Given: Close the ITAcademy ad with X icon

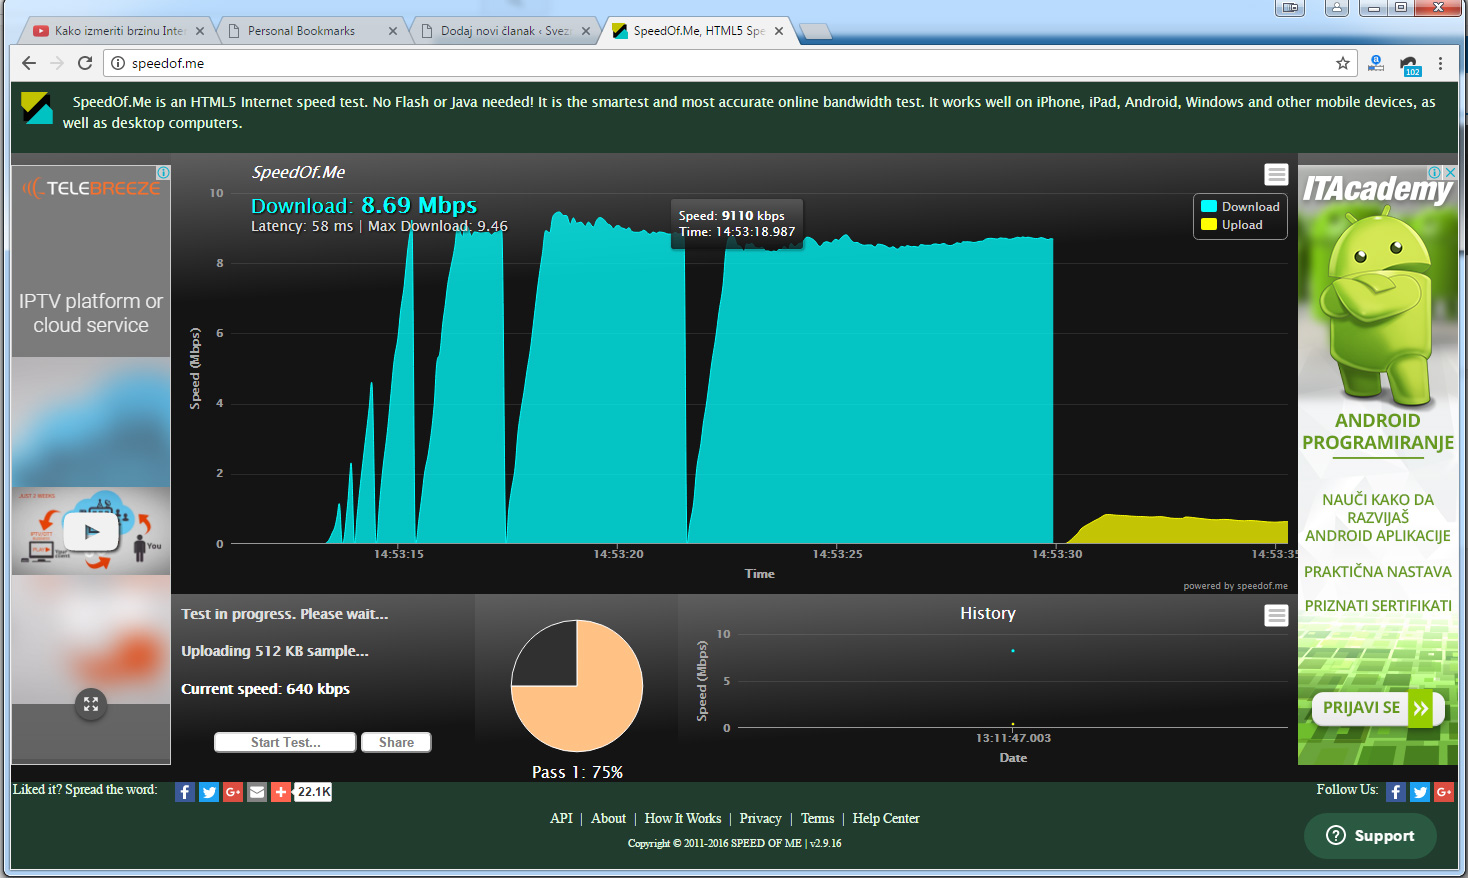Looking at the screenshot, I should pyautogui.click(x=1451, y=172).
